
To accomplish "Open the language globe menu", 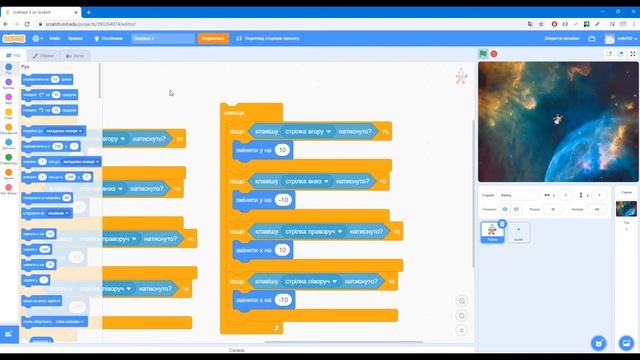I will [x=38, y=38].
